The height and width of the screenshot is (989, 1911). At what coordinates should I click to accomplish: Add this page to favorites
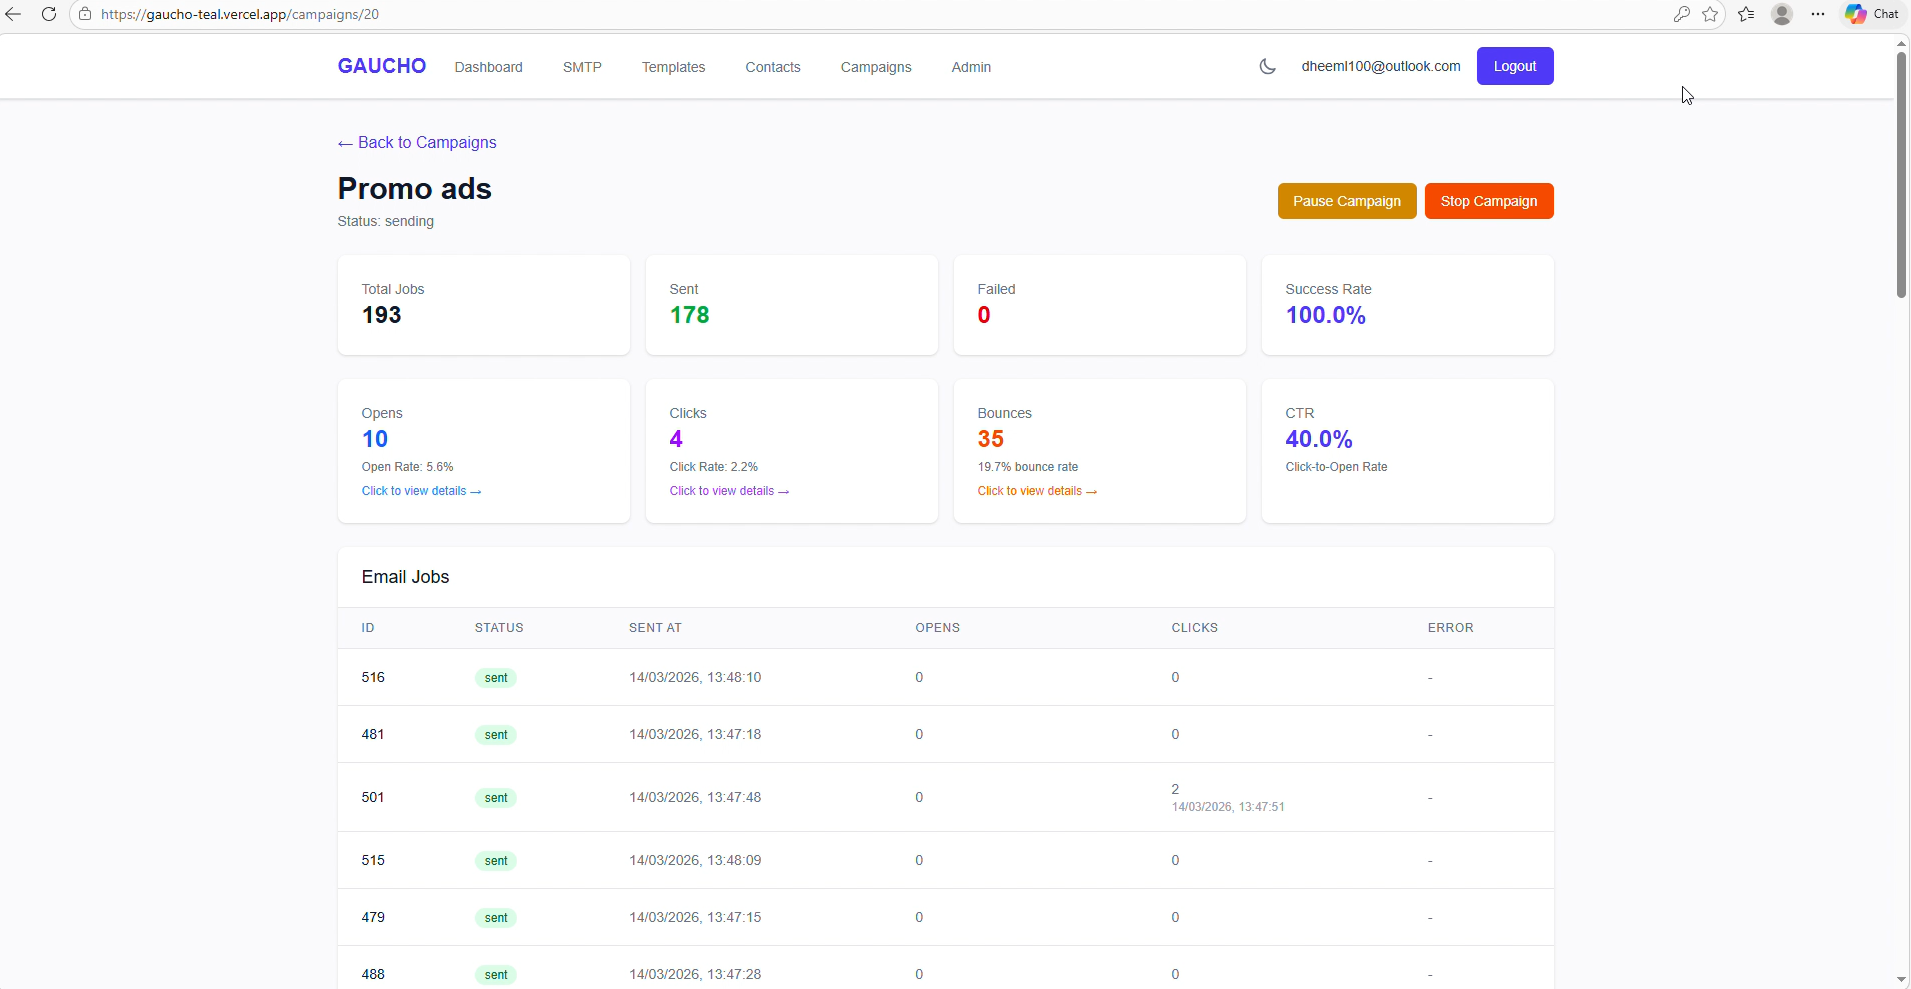point(1712,15)
